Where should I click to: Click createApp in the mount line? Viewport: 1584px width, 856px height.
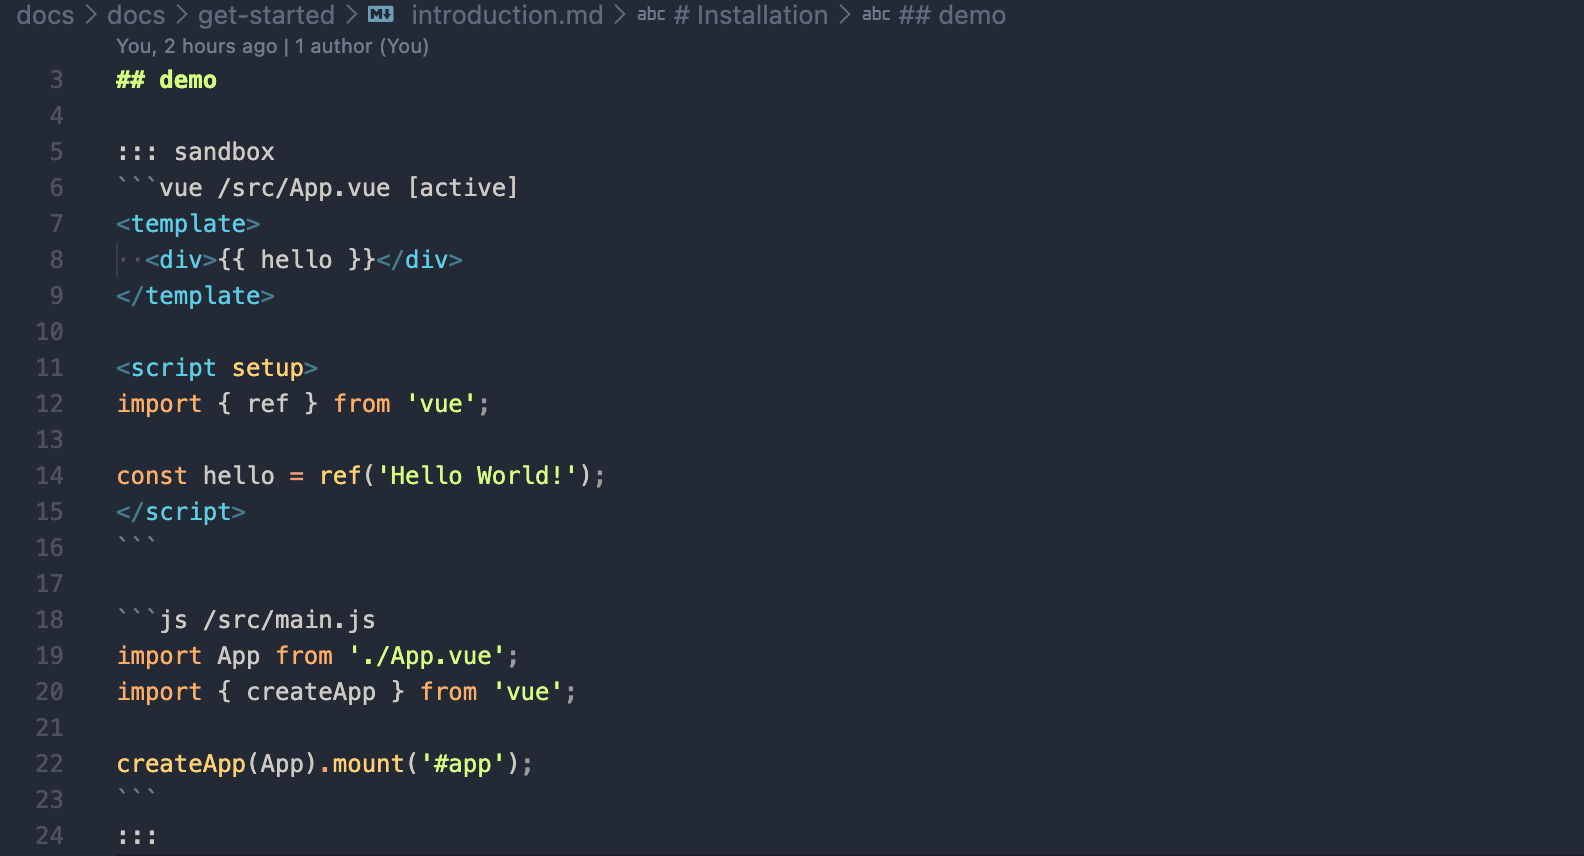181,764
